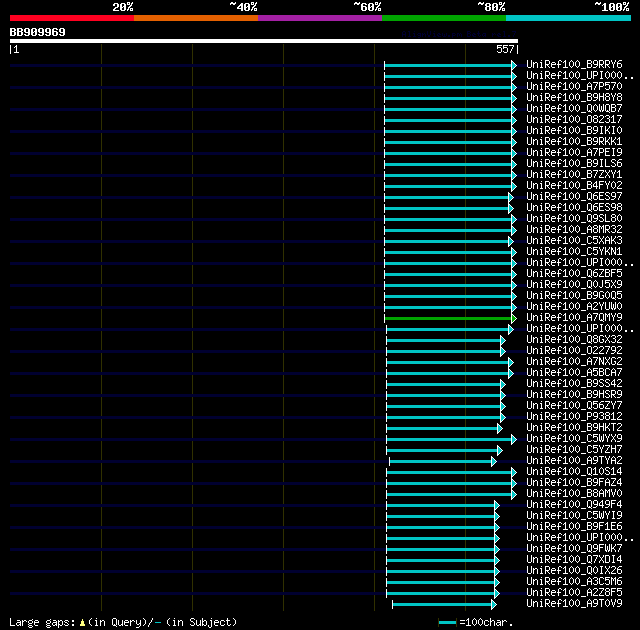
Task: Select hit label UniRef100_A2YUW0
Action: (574, 307)
